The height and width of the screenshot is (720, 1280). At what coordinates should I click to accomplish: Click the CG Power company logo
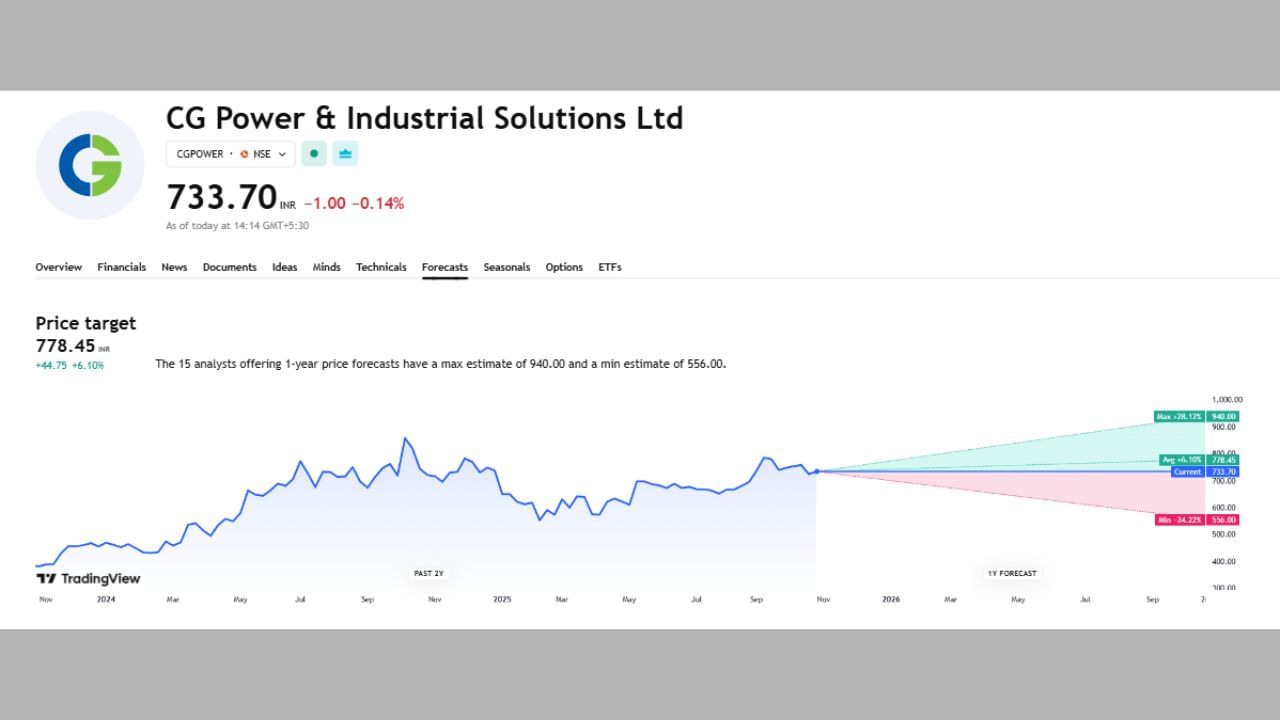point(90,165)
